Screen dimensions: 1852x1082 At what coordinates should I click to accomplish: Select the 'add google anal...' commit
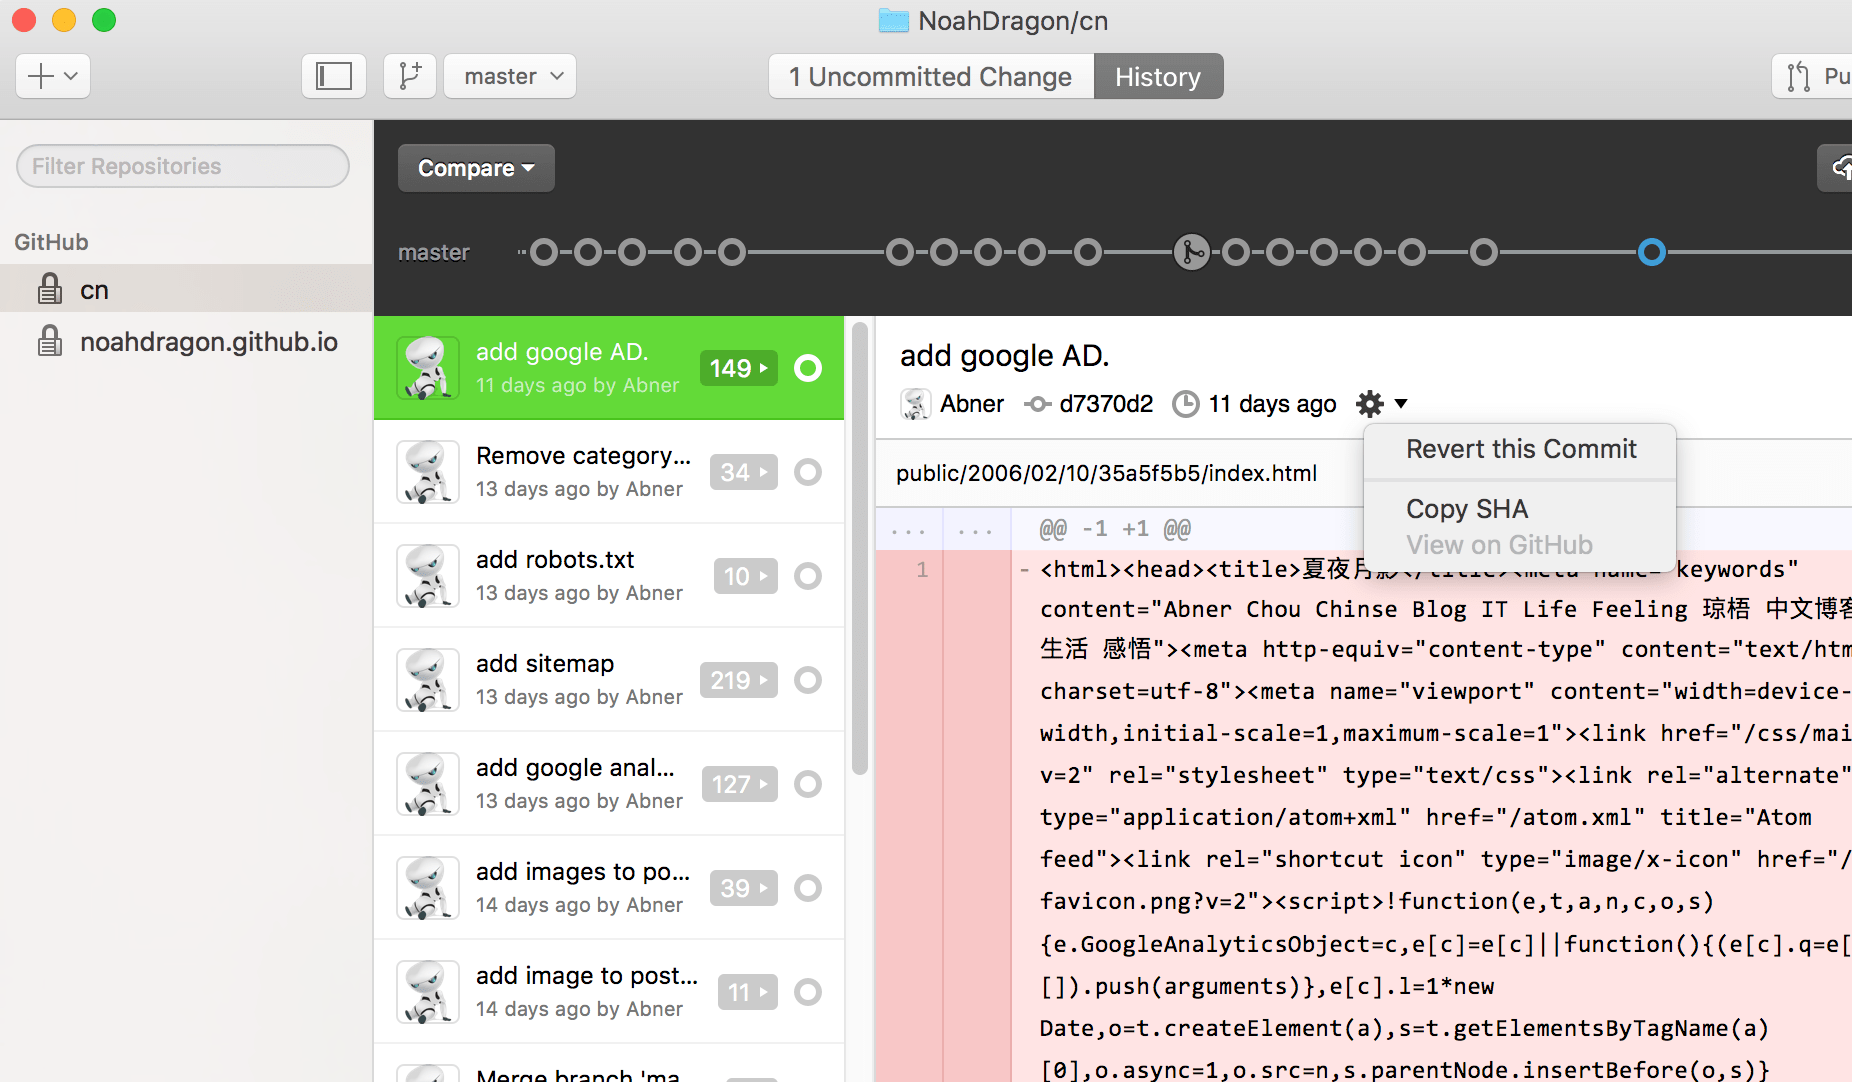(x=609, y=784)
